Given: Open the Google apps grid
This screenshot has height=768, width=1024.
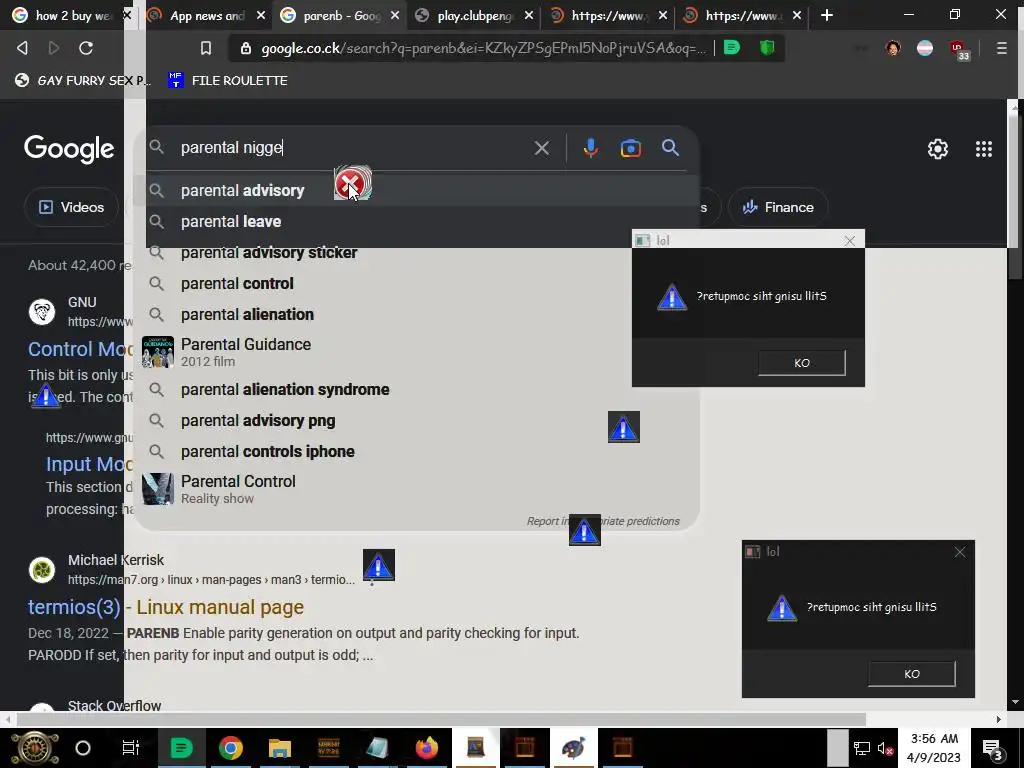Looking at the screenshot, I should point(984,149).
